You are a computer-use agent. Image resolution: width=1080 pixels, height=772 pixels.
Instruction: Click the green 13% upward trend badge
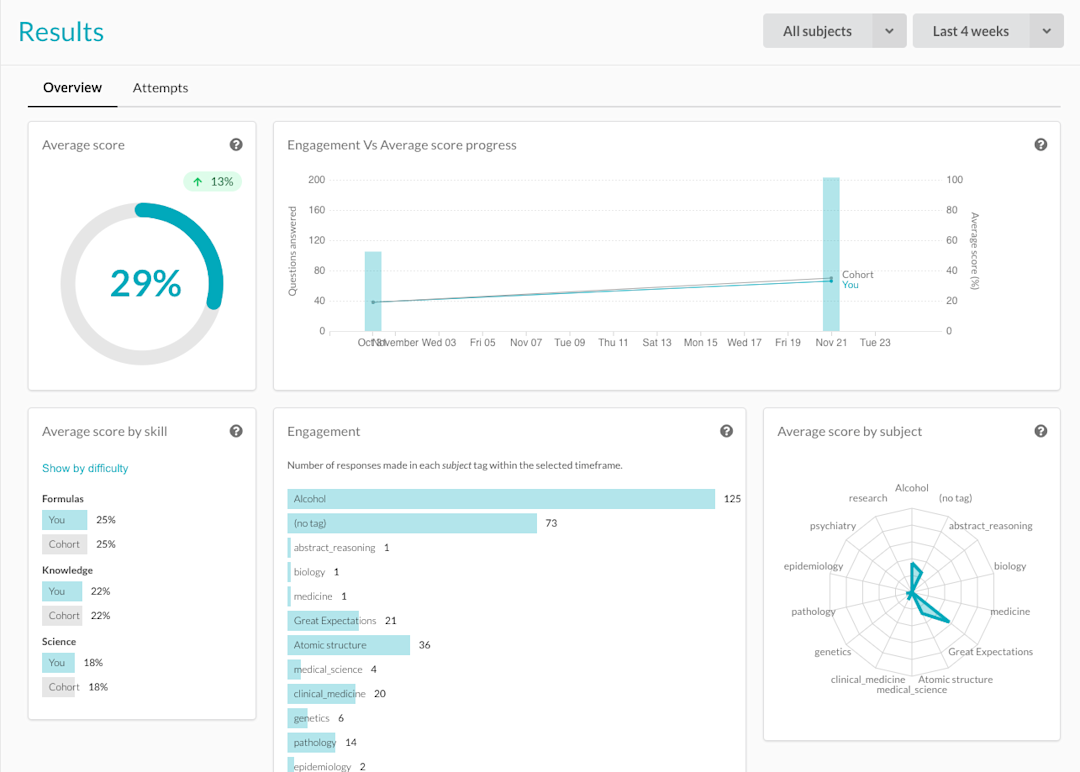pos(212,181)
